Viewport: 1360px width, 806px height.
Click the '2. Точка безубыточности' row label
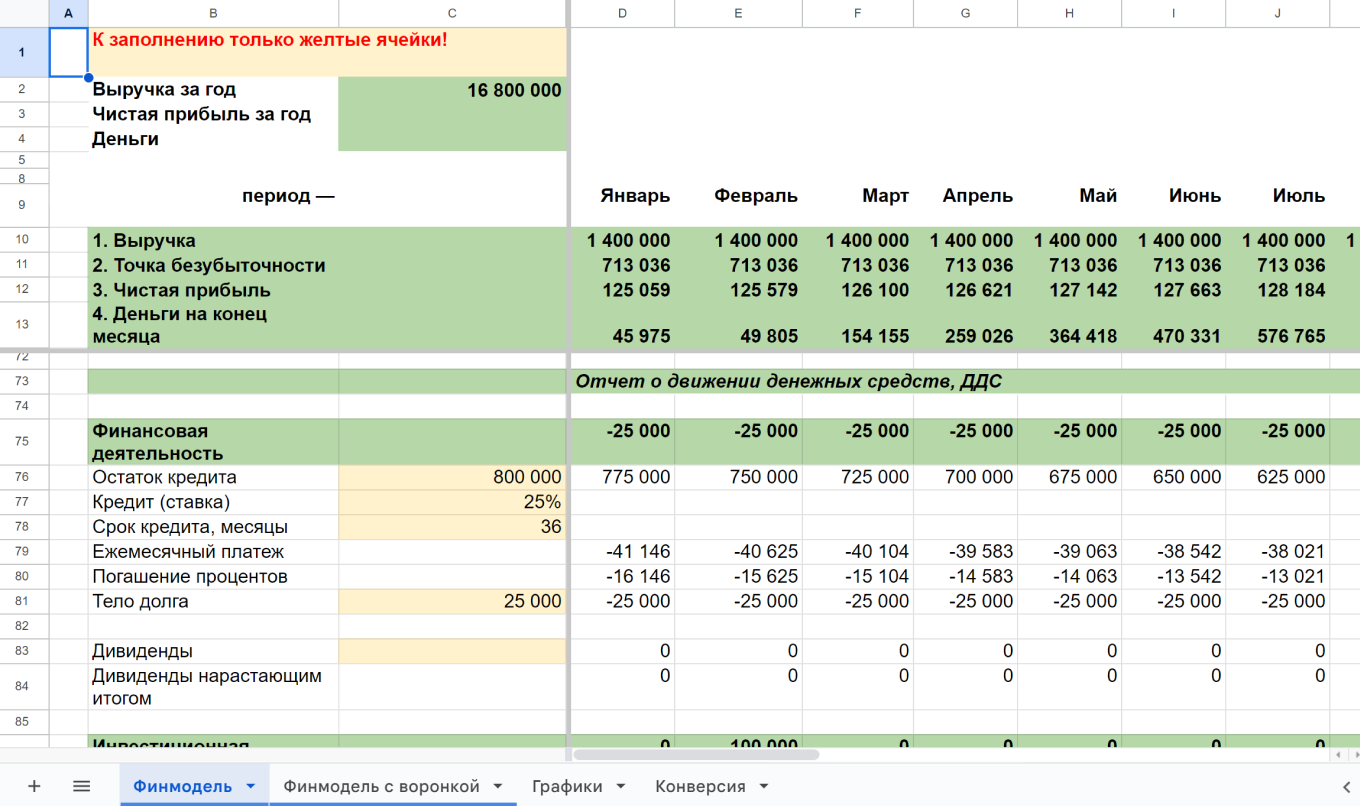coord(209,265)
